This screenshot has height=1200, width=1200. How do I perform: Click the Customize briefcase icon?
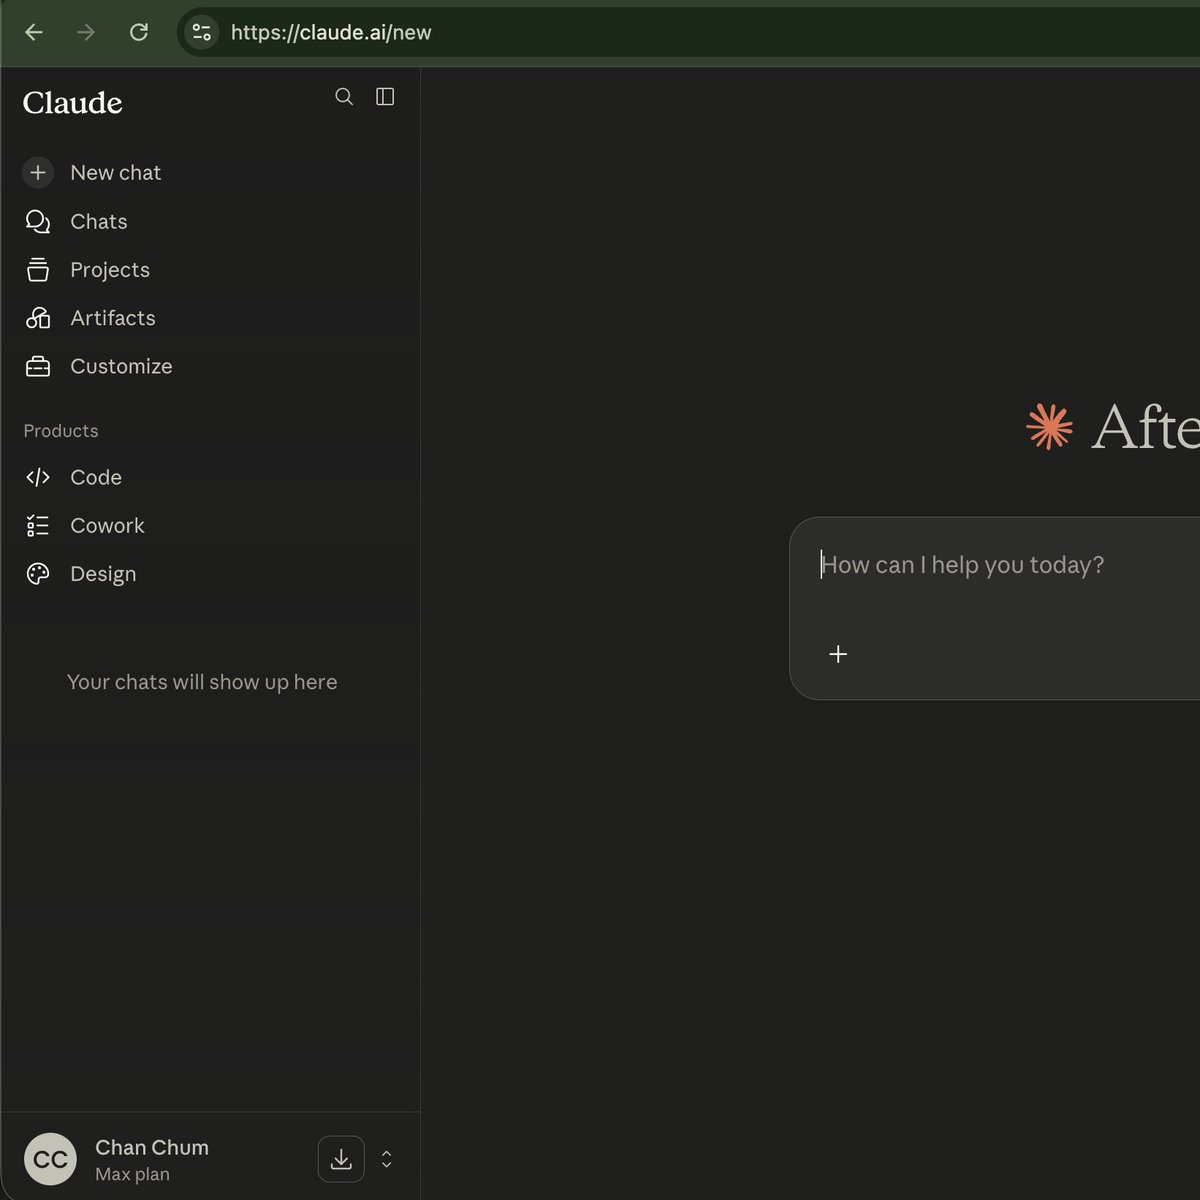pyautogui.click(x=38, y=366)
